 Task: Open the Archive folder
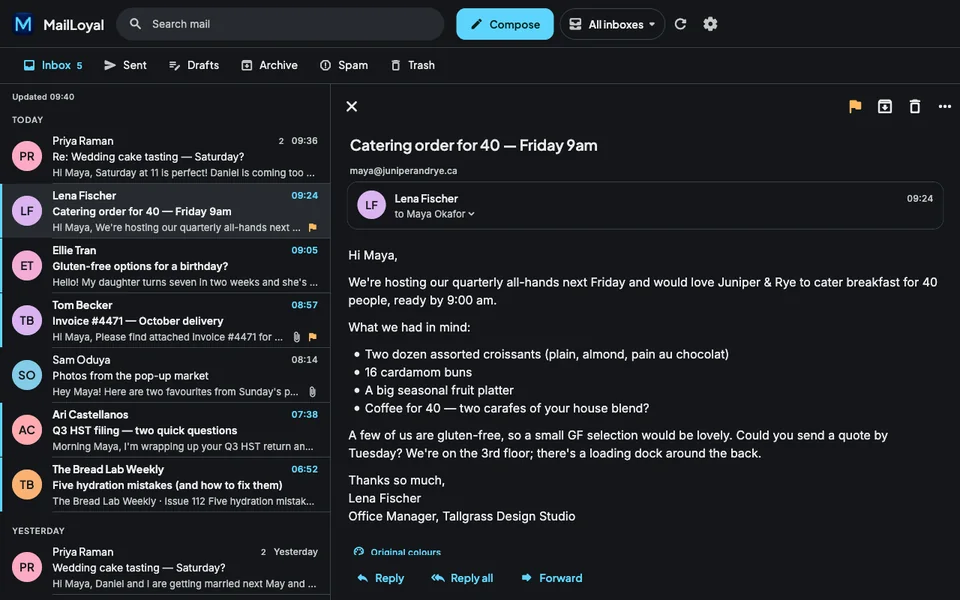[269, 65]
